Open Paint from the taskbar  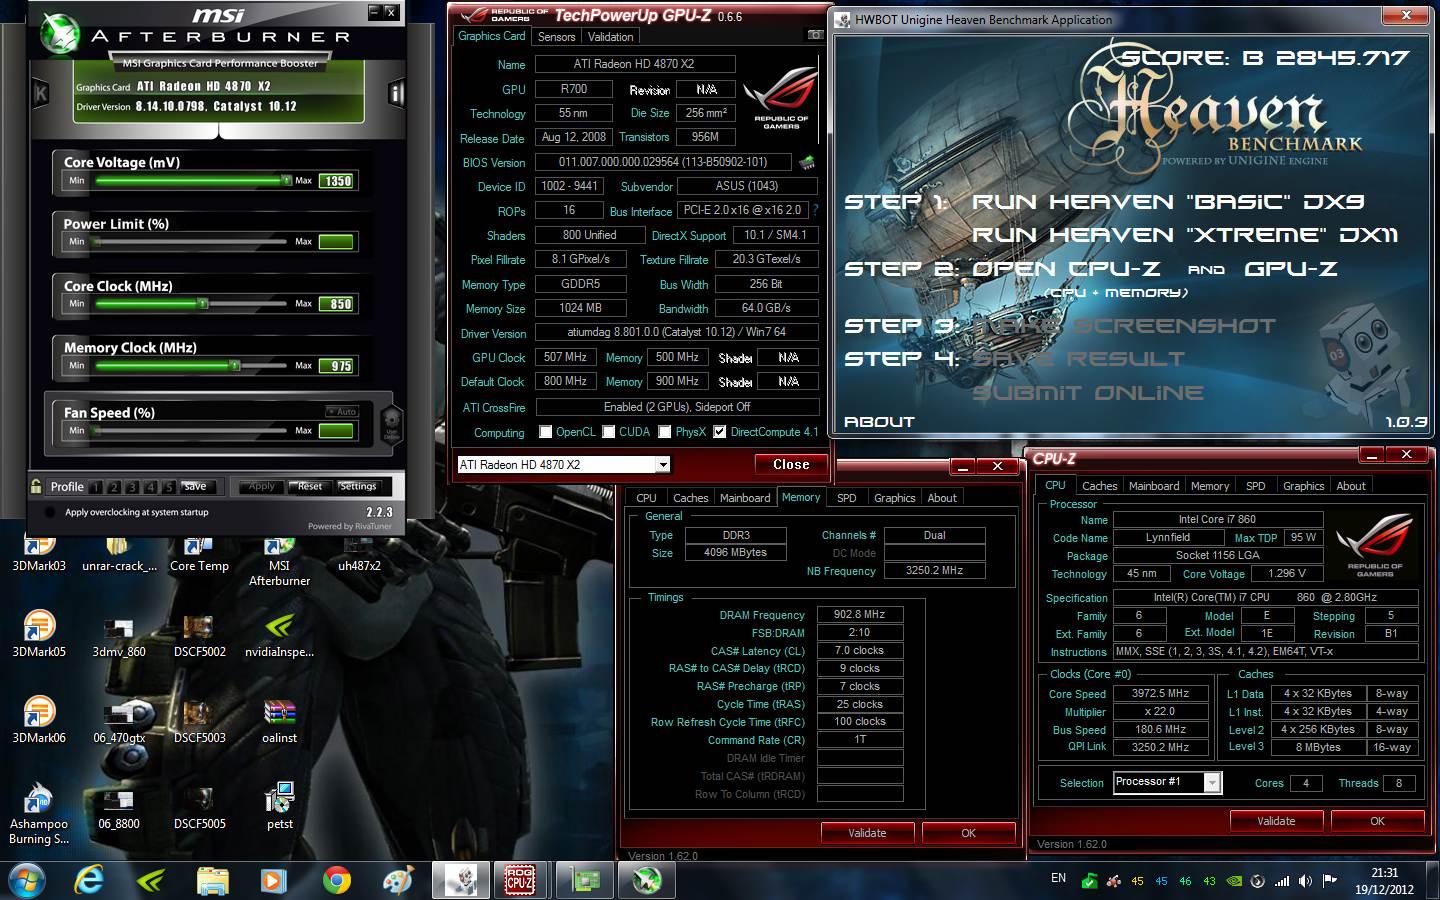click(x=399, y=880)
